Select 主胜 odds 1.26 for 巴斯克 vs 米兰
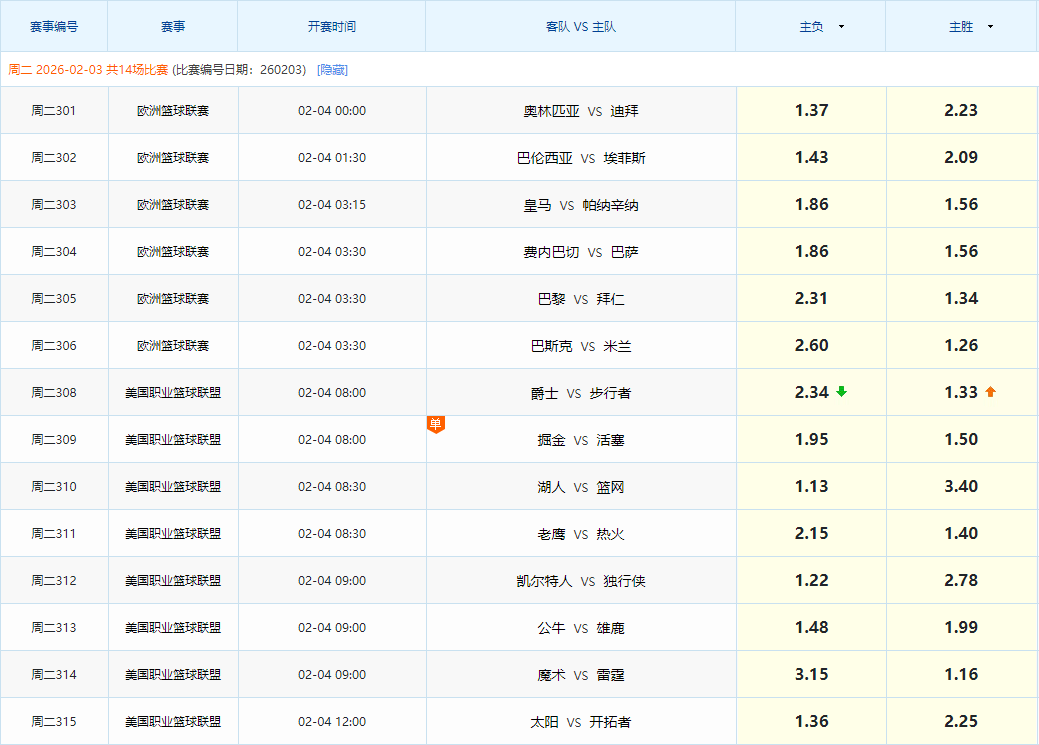 point(961,345)
